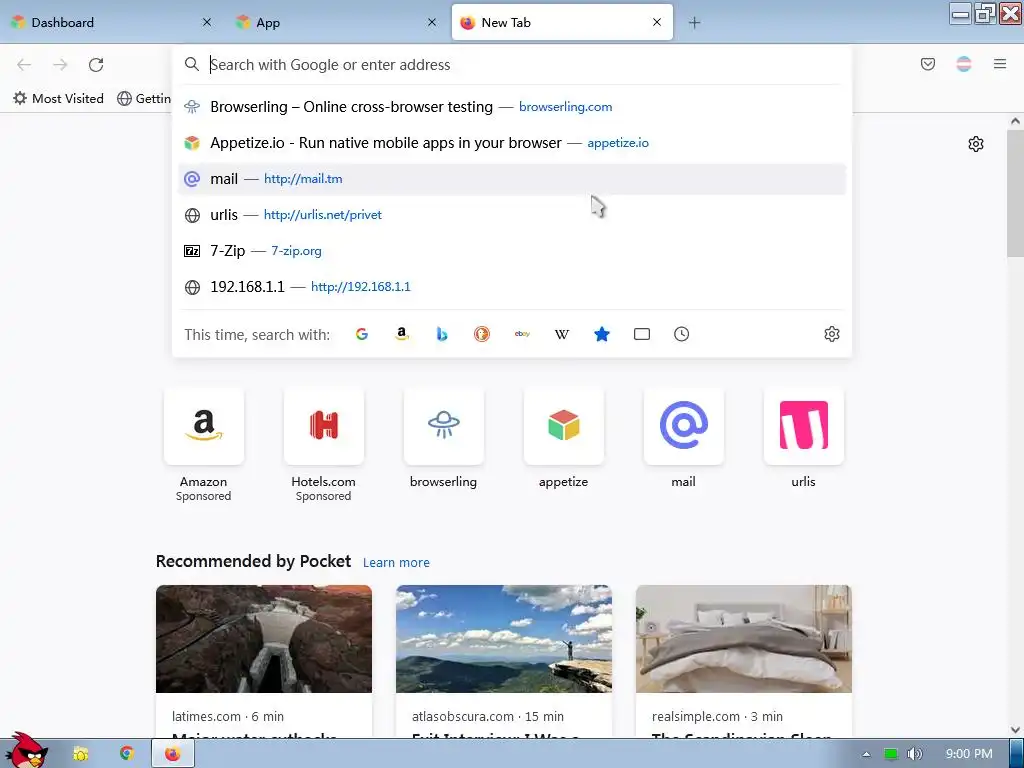Click the address search field
This screenshot has width=1024, height=768.
point(512,65)
